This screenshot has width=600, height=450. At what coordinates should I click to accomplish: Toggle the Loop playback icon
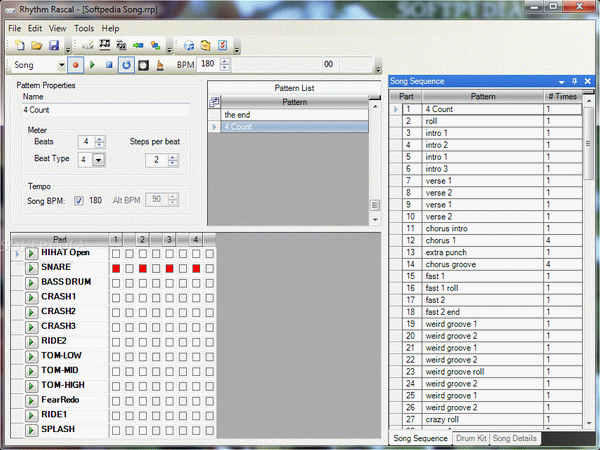[126, 65]
